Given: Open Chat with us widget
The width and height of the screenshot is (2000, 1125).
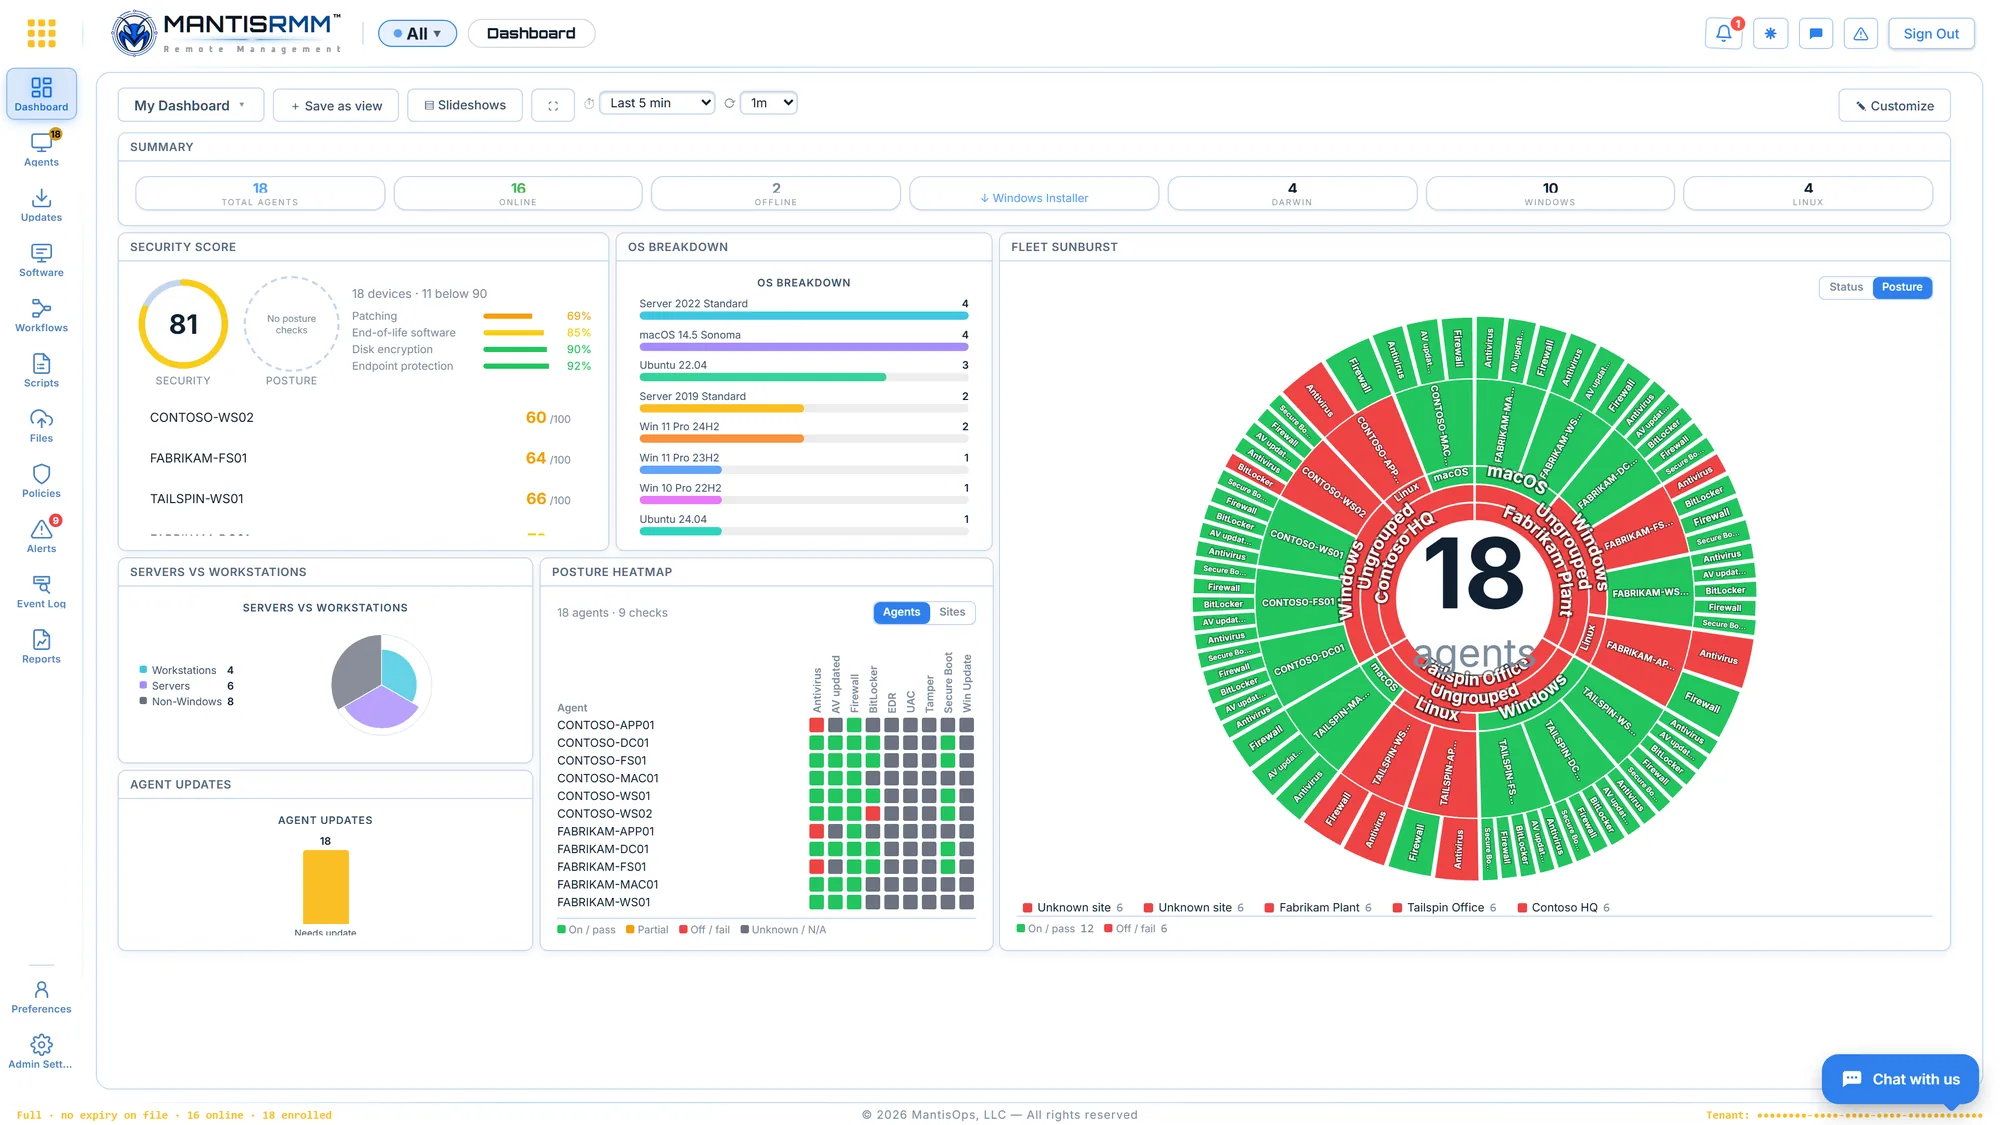Looking at the screenshot, I should 1900,1079.
